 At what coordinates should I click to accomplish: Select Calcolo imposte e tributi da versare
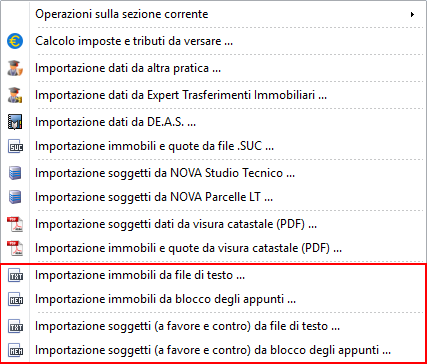tap(213, 41)
